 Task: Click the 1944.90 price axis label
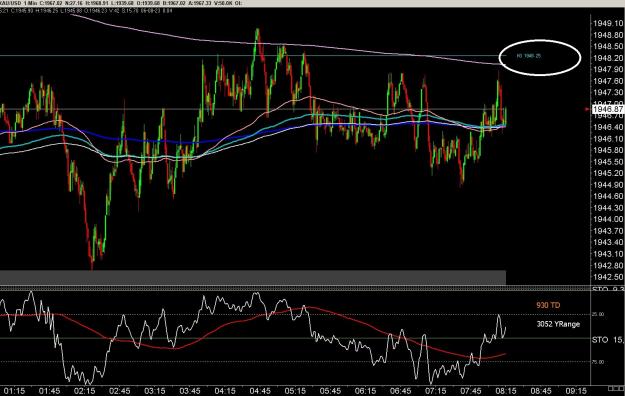tap(608, 185)
